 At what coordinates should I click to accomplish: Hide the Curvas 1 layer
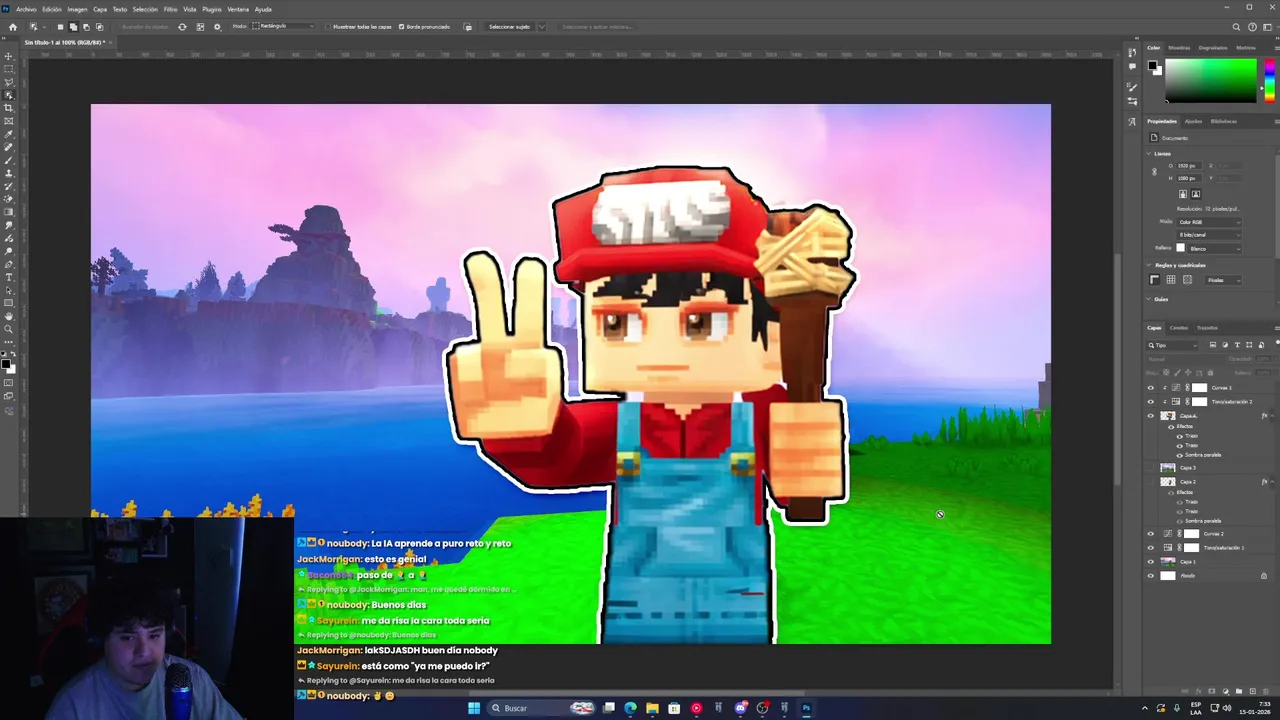click(1150, 388)
